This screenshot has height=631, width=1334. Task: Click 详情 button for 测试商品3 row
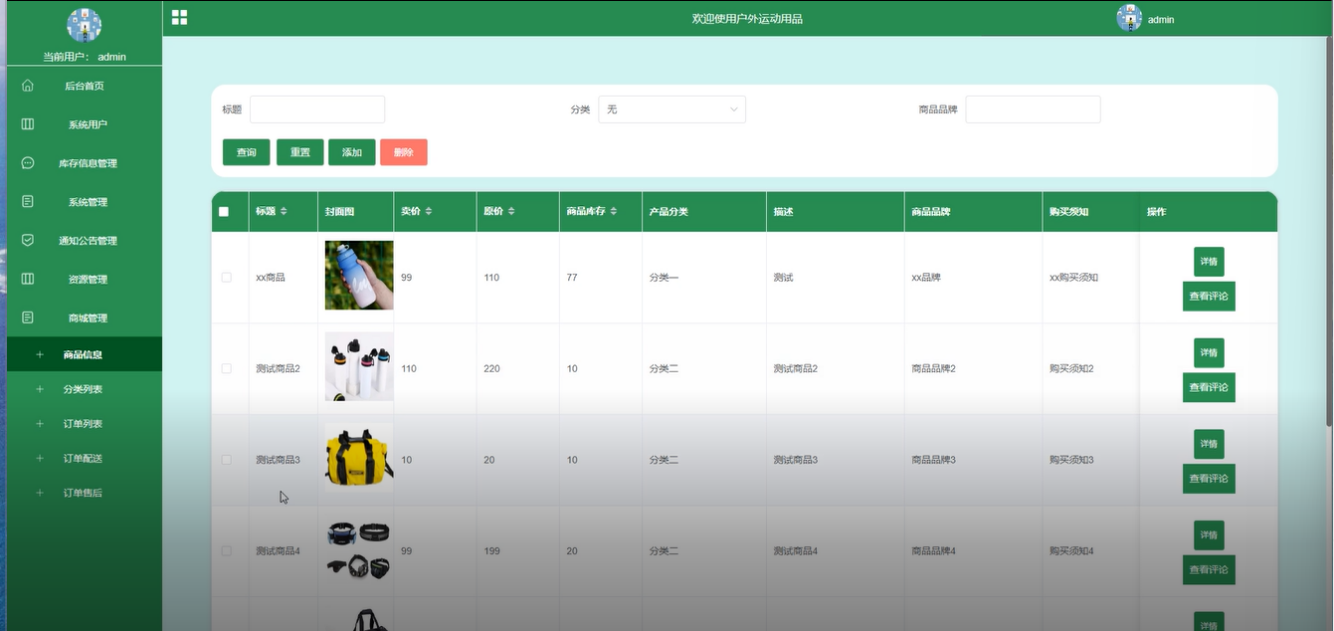1209,444
